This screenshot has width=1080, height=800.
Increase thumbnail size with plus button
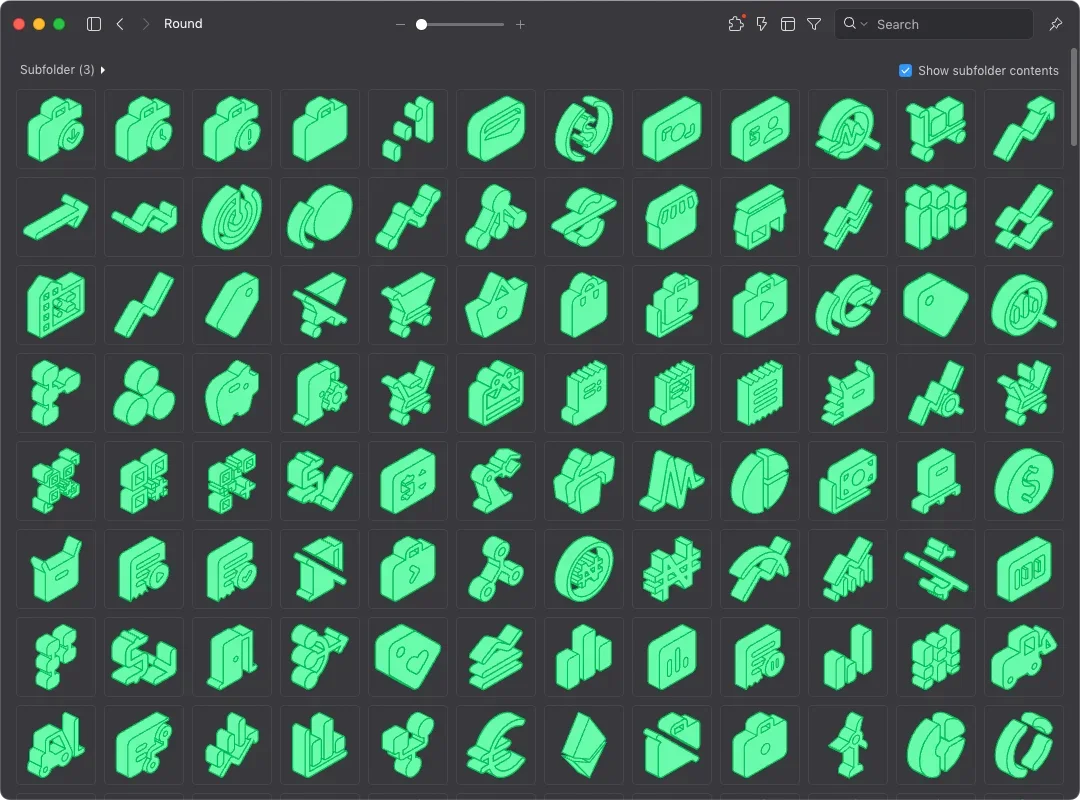pyautogui.click(x=520, y=24)
